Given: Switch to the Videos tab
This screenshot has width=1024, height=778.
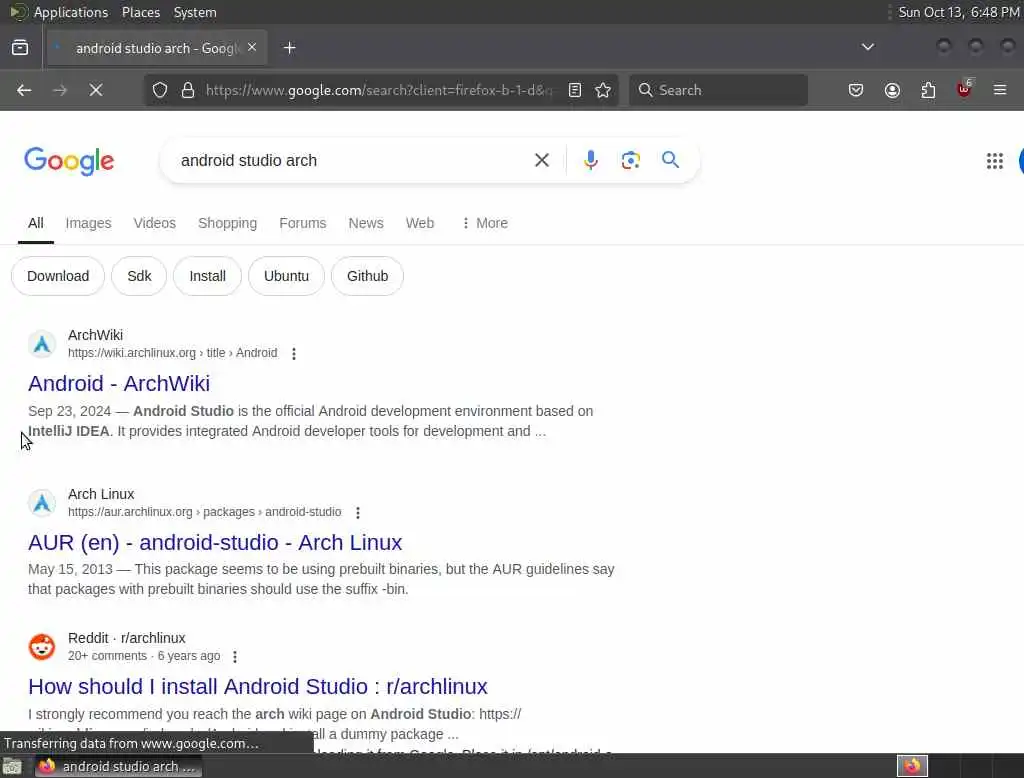Looking at the screenshot, I should 155,223.
